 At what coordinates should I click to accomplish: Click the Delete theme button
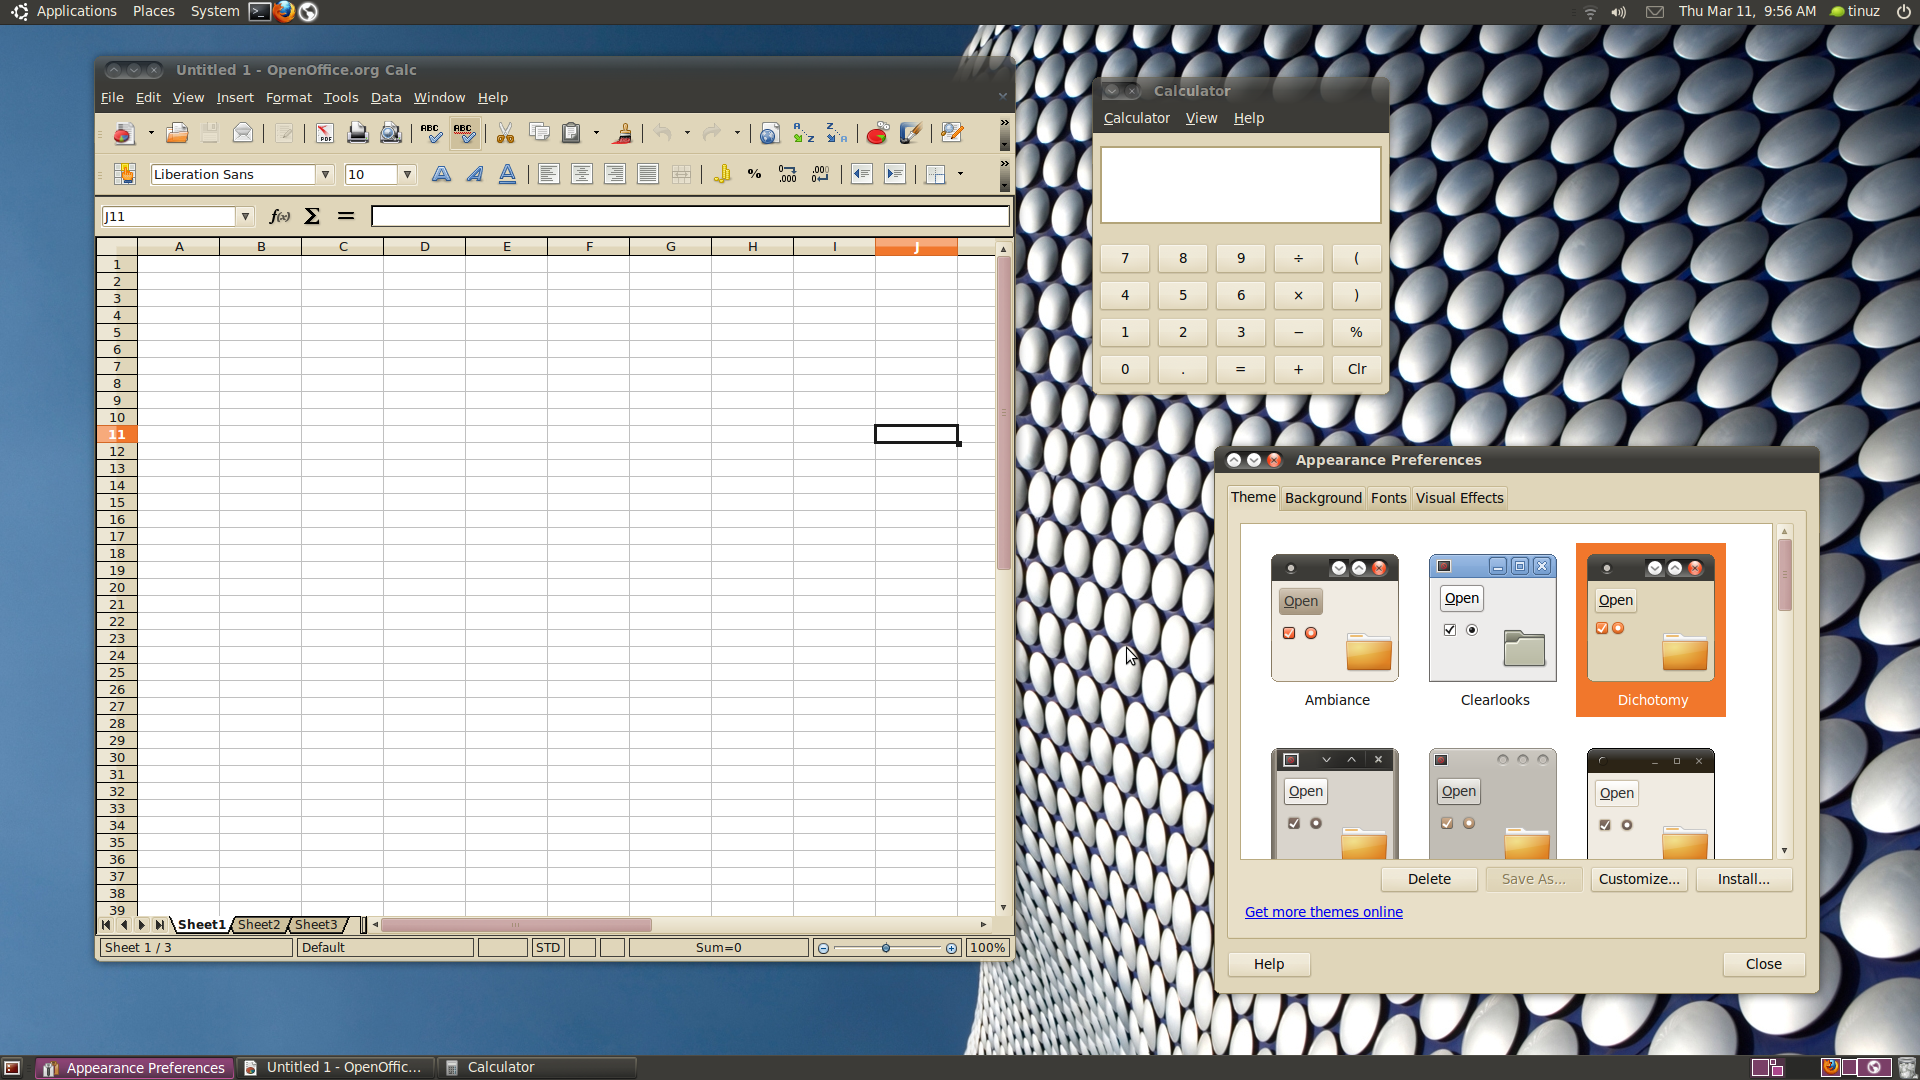(1429, 879)
